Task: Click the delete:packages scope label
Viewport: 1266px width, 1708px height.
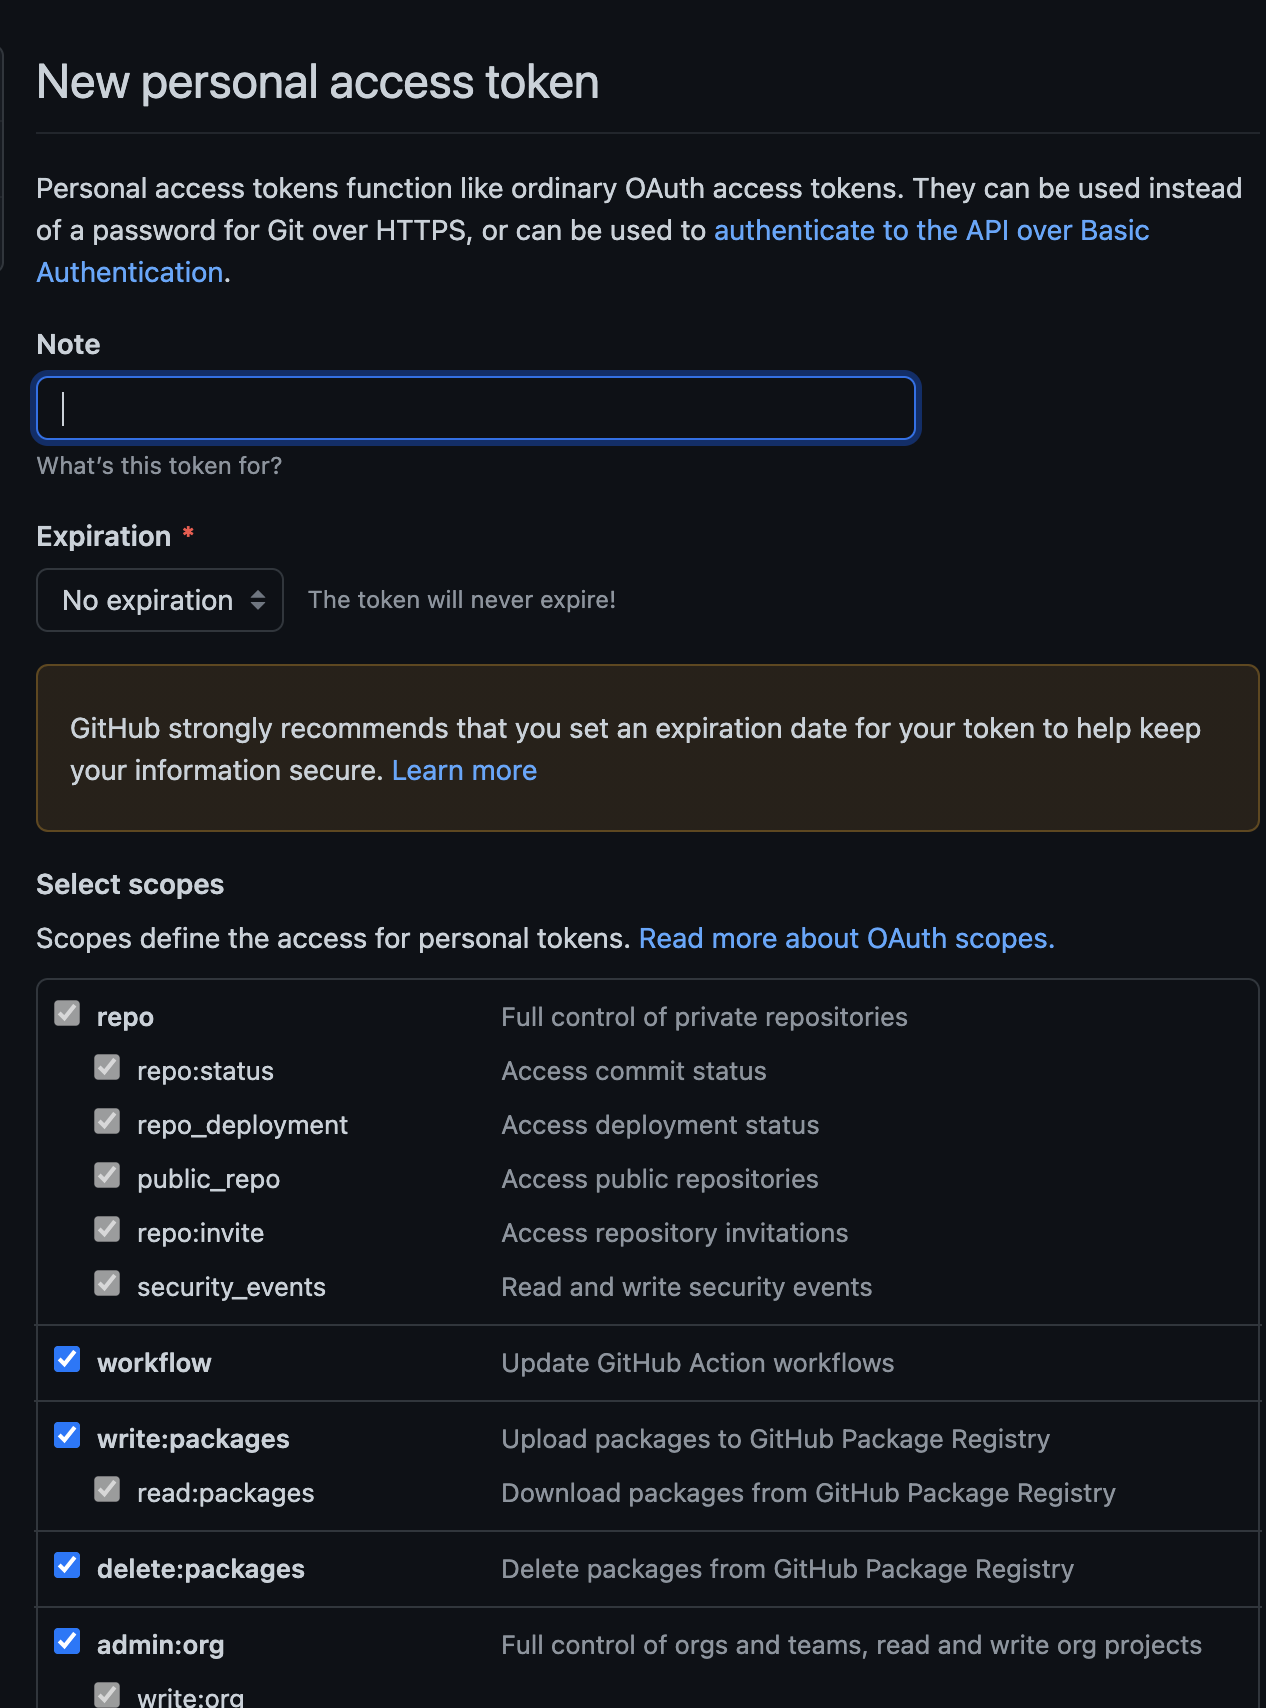Action: (200, 1569)
